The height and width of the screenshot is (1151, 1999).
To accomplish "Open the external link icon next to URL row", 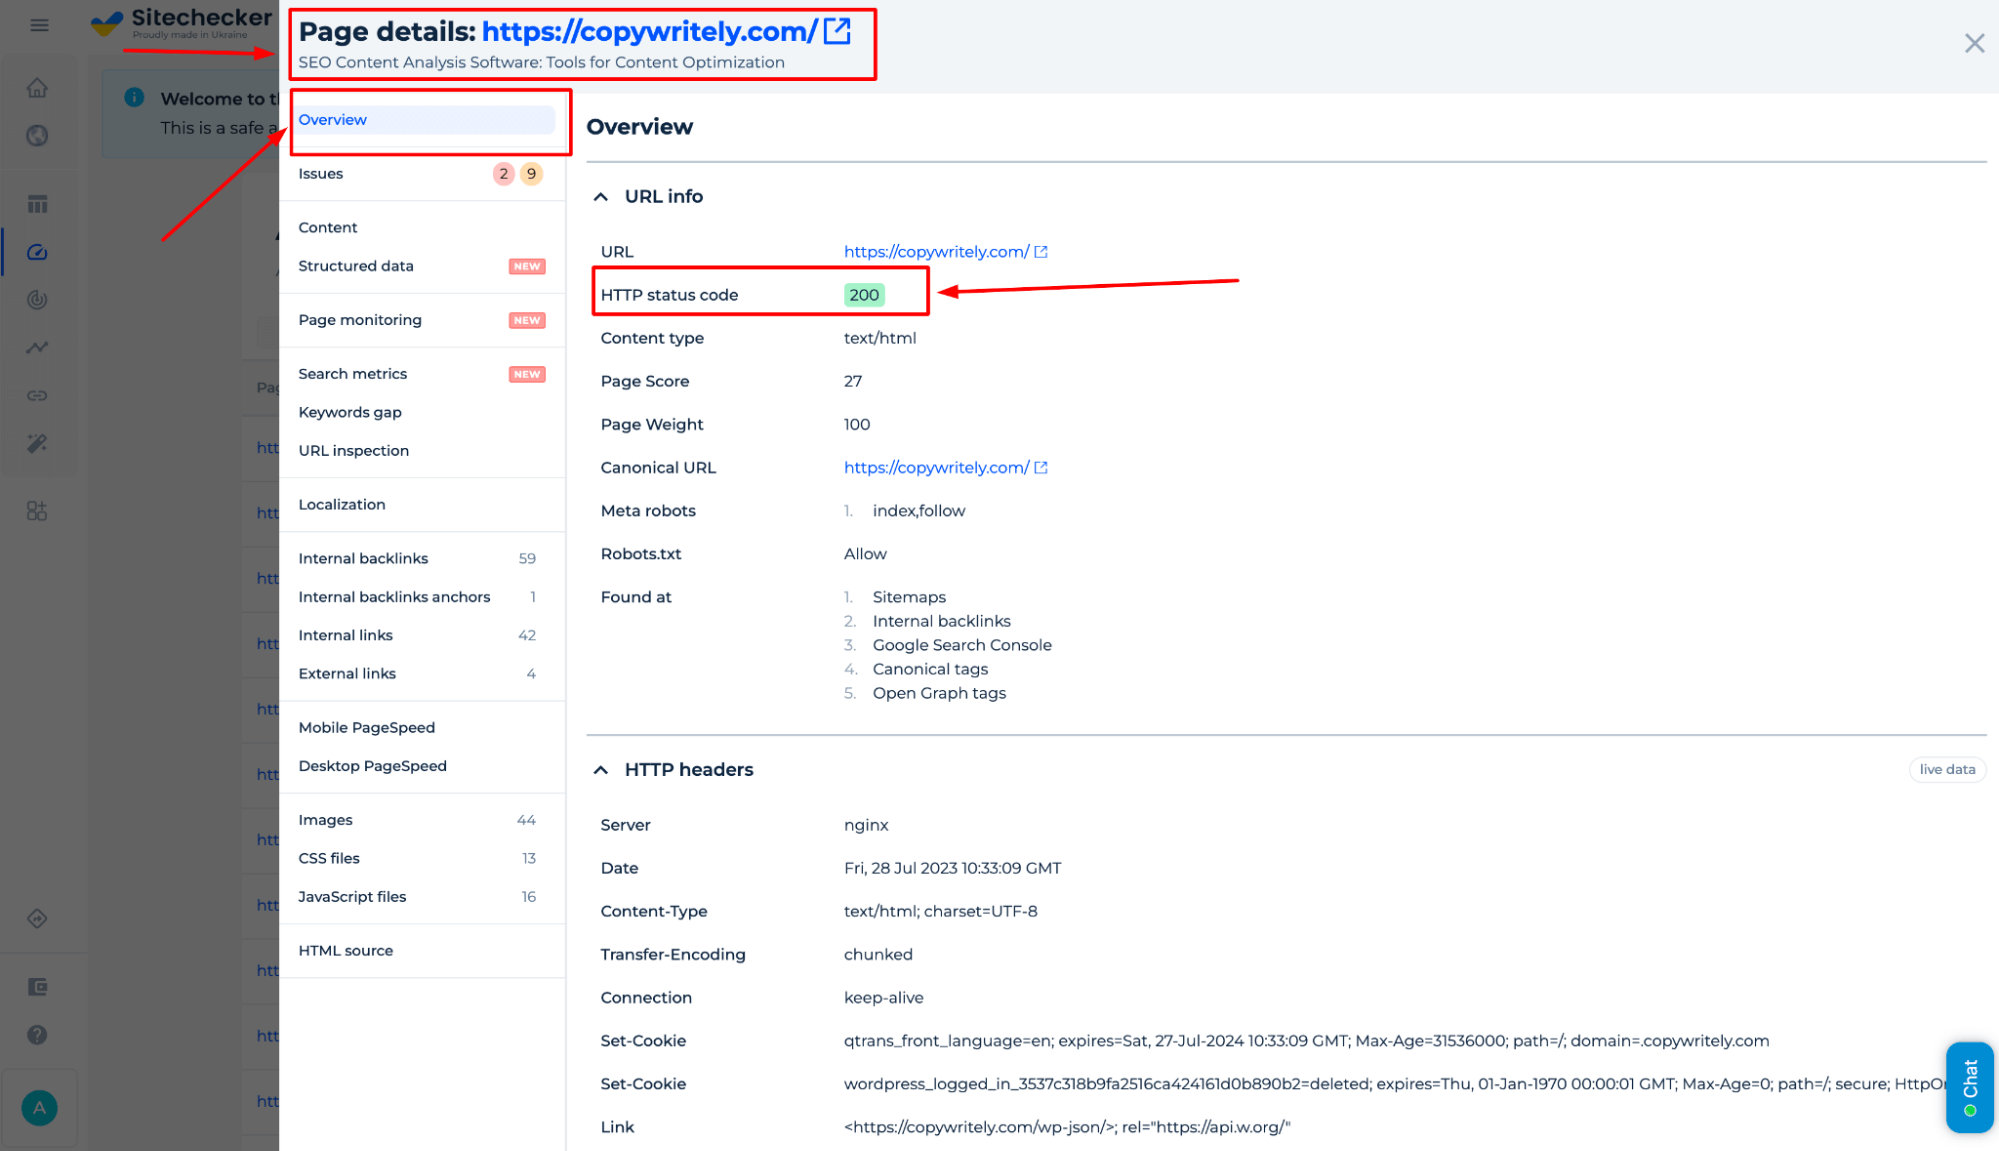I will pos(1040,252).
